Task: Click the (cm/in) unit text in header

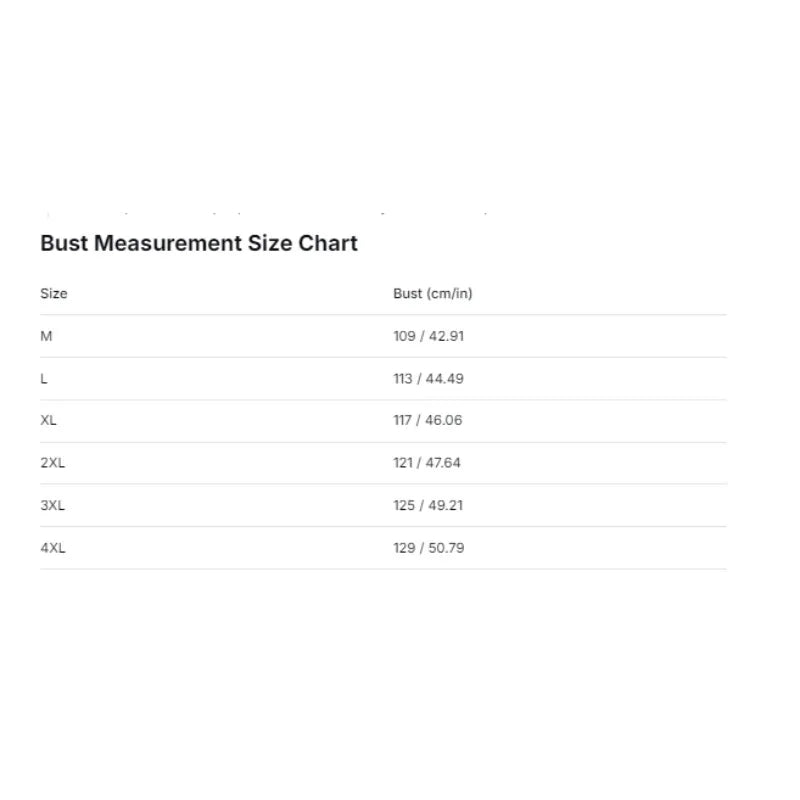Action: point(449,293)
